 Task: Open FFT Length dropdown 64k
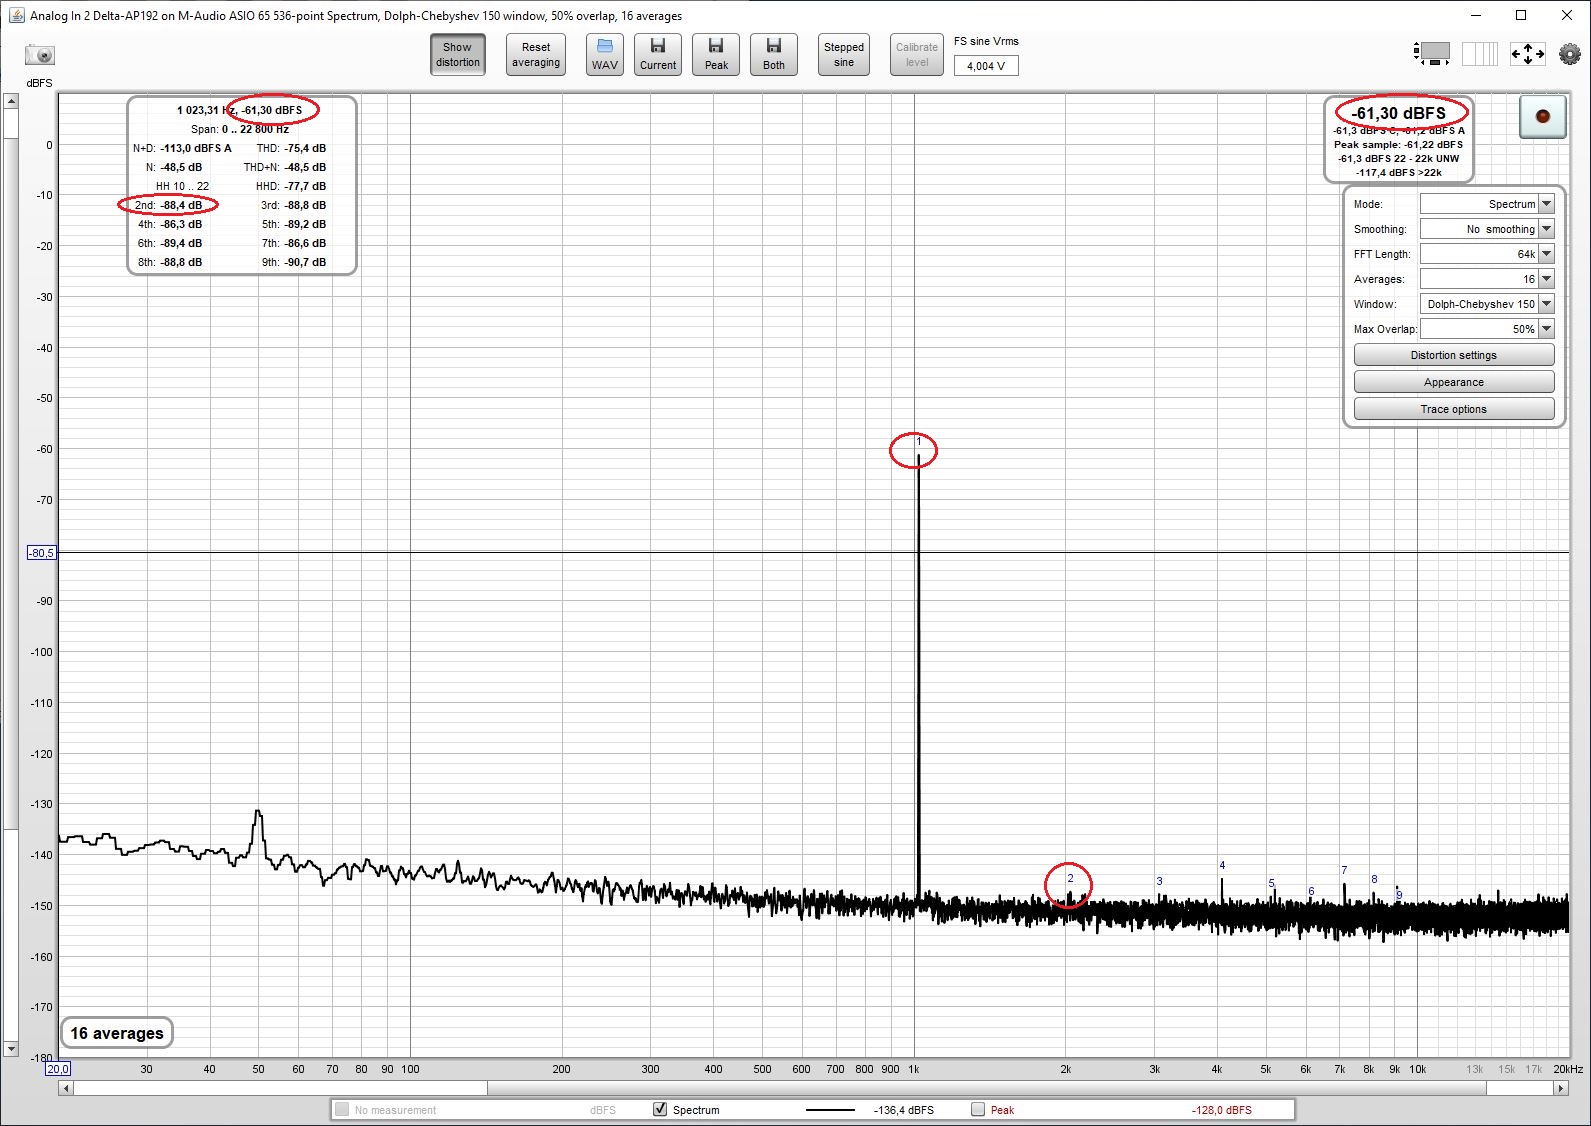pos(1487,254)
